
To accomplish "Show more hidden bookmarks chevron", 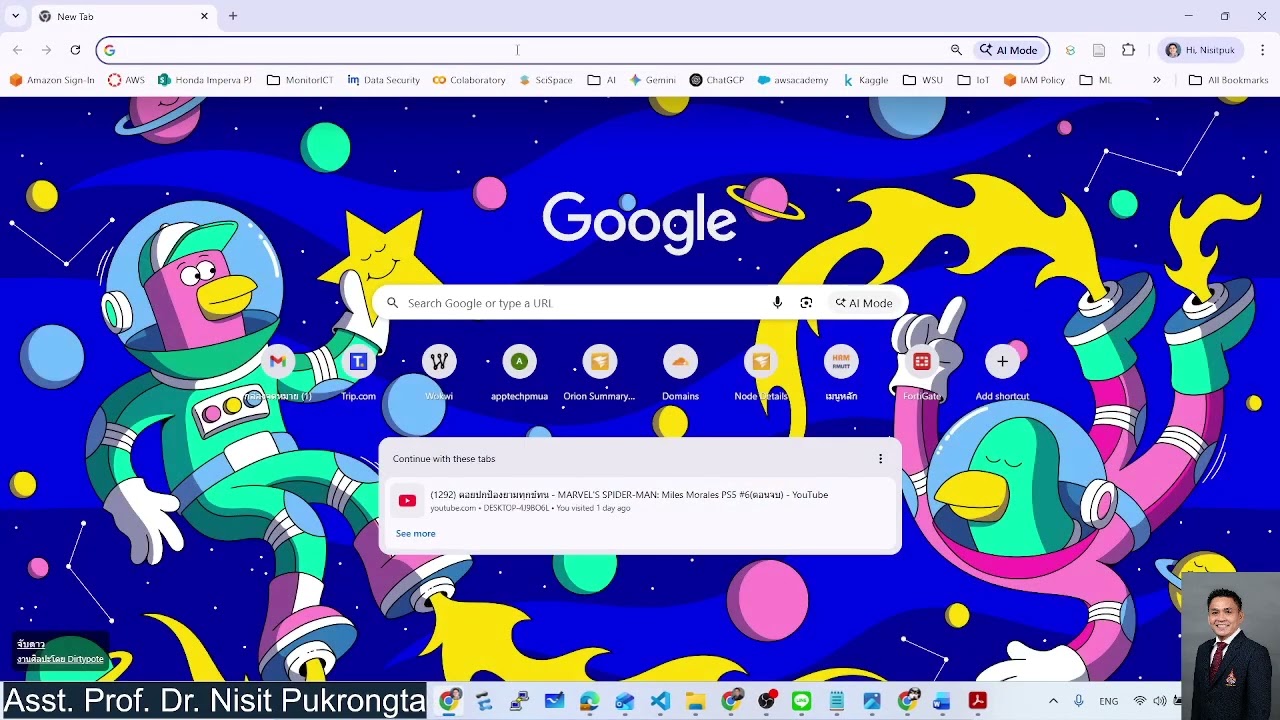I will click(x=1156, y=80).
